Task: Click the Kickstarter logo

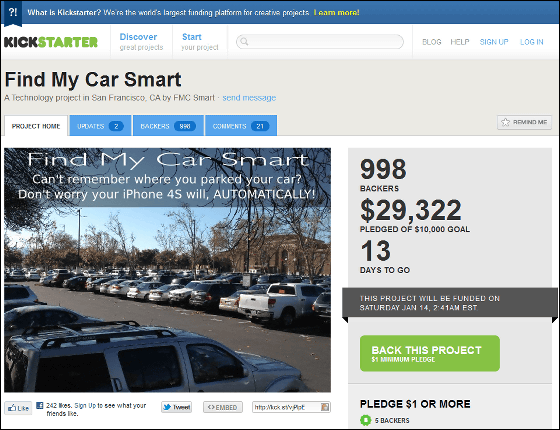Action: point(51,42)
